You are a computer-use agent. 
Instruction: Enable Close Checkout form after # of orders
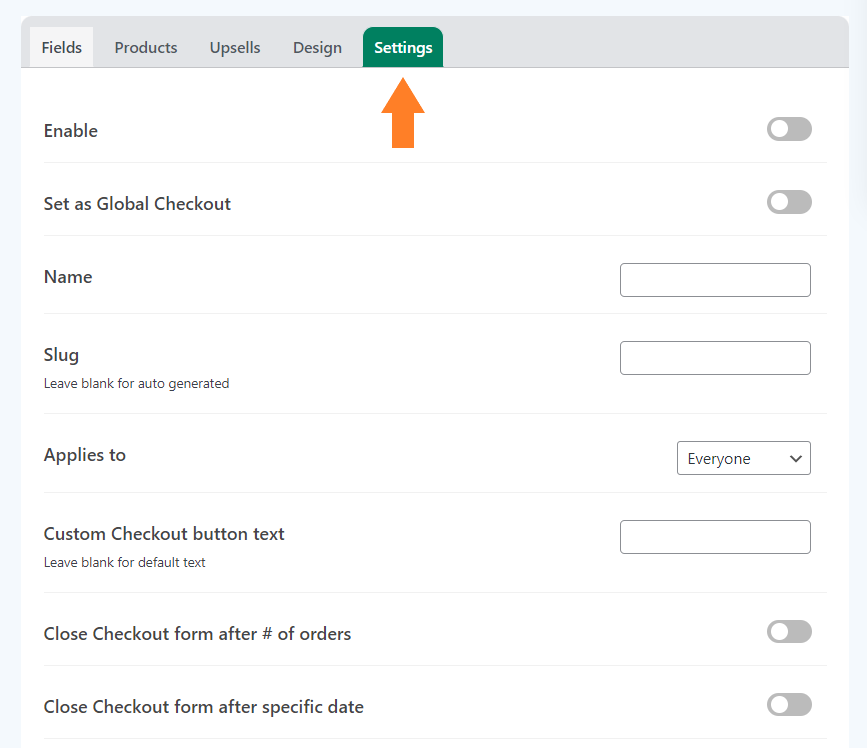pyautogui.click(x=789, y=632)
